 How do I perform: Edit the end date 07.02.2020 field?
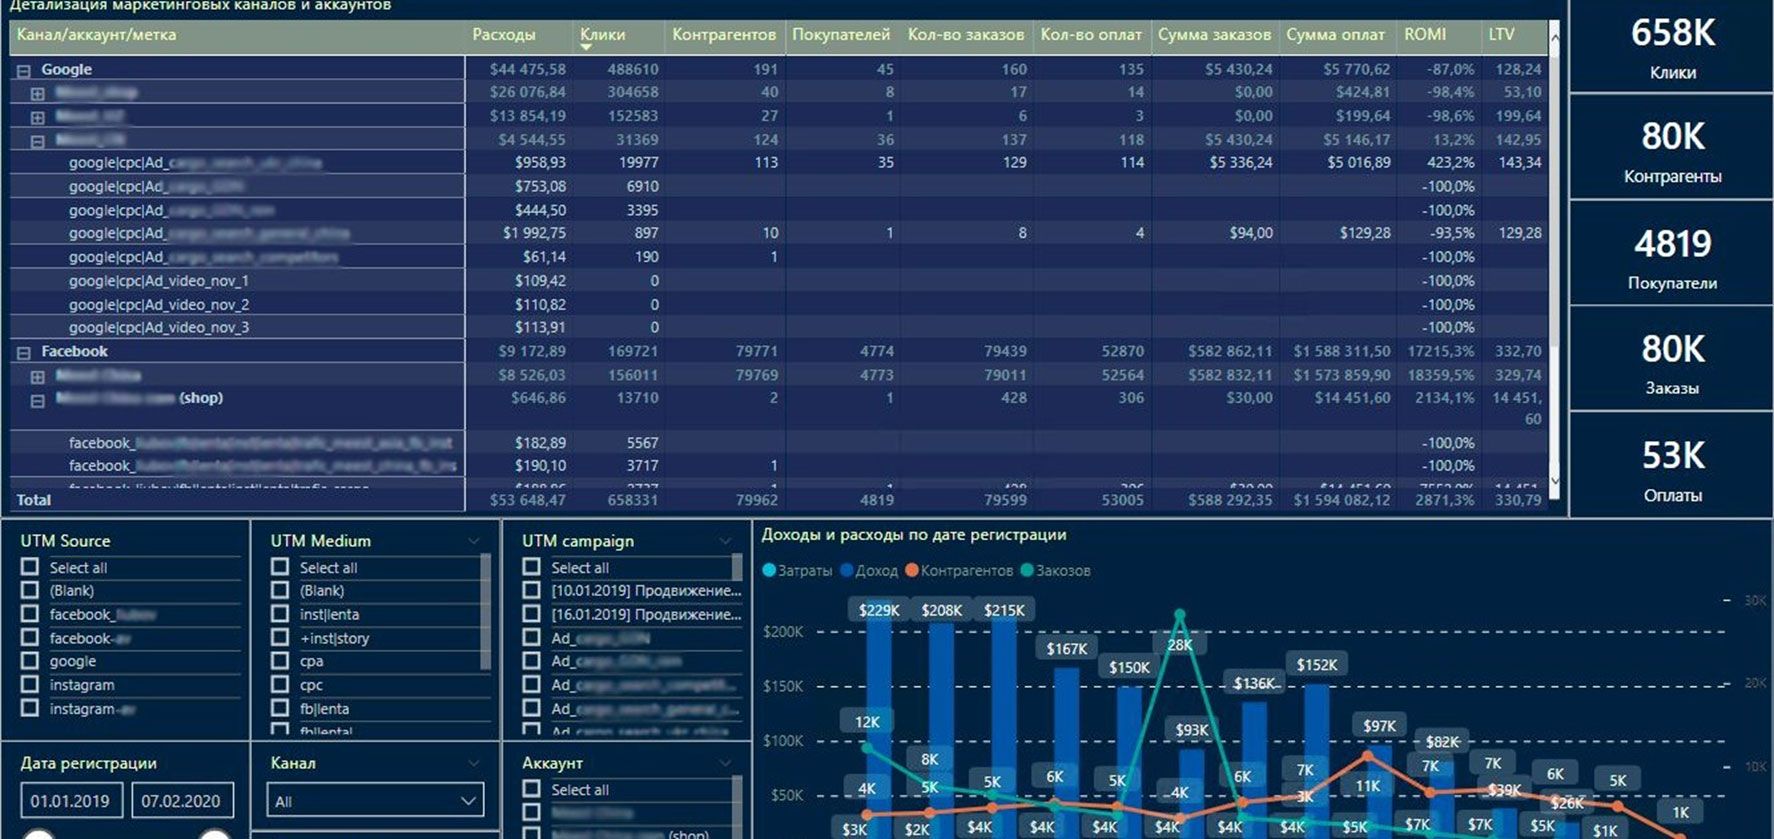[181, 801]
